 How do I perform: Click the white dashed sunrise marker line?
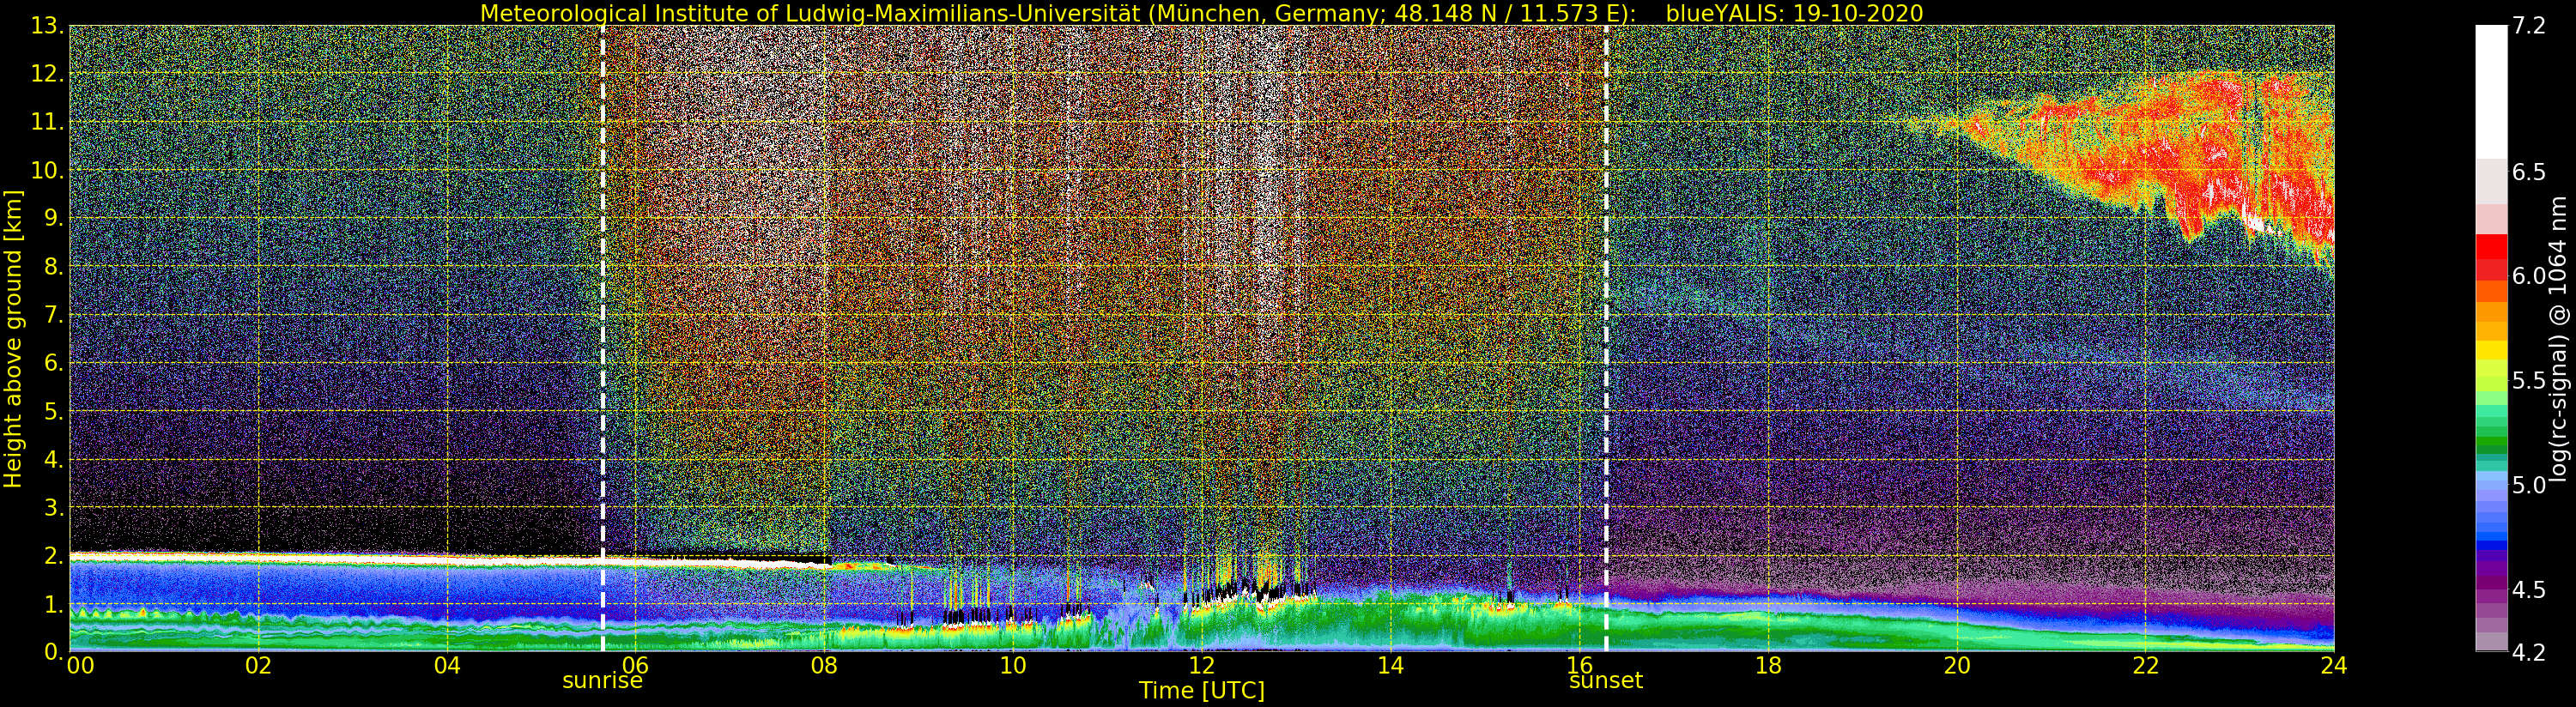[602, 339]
